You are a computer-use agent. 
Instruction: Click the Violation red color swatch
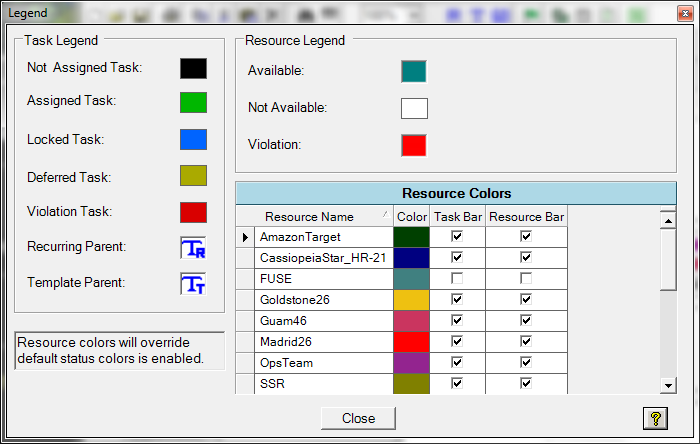(x=414, y=145)
